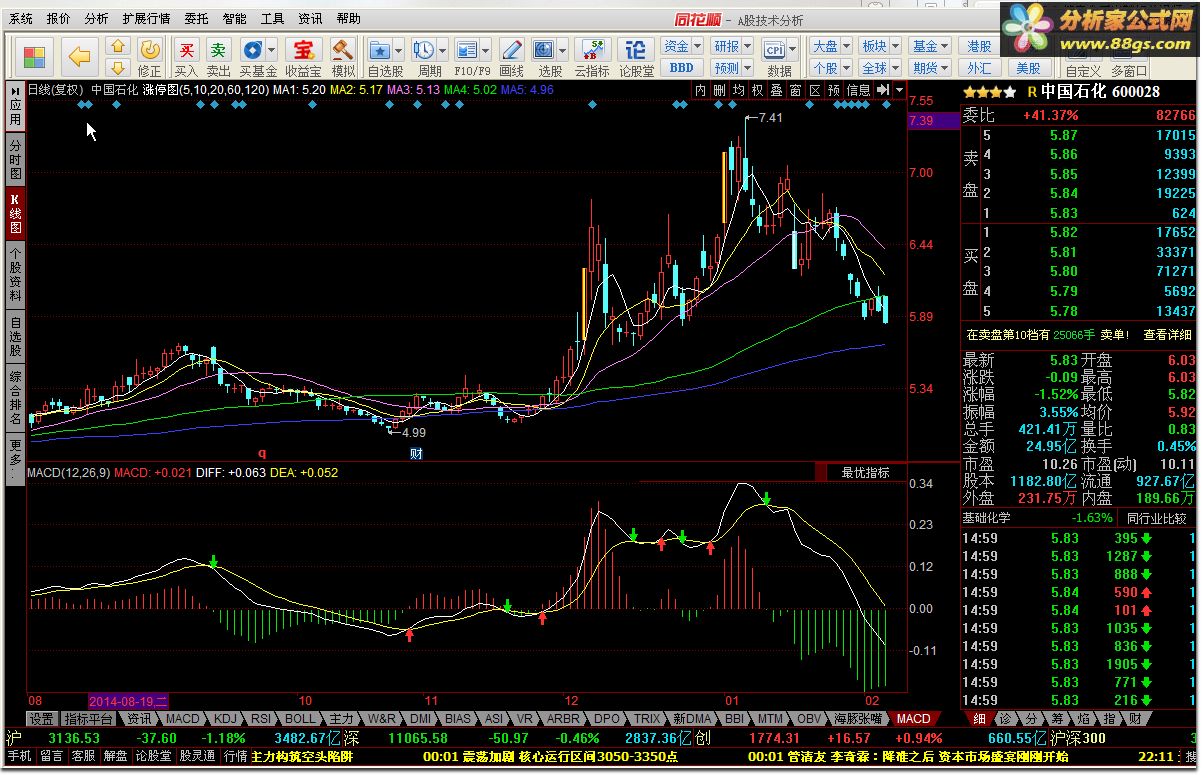Click the red 财 marker under chart
The image size is (1202, 775).
click(416, 453)
